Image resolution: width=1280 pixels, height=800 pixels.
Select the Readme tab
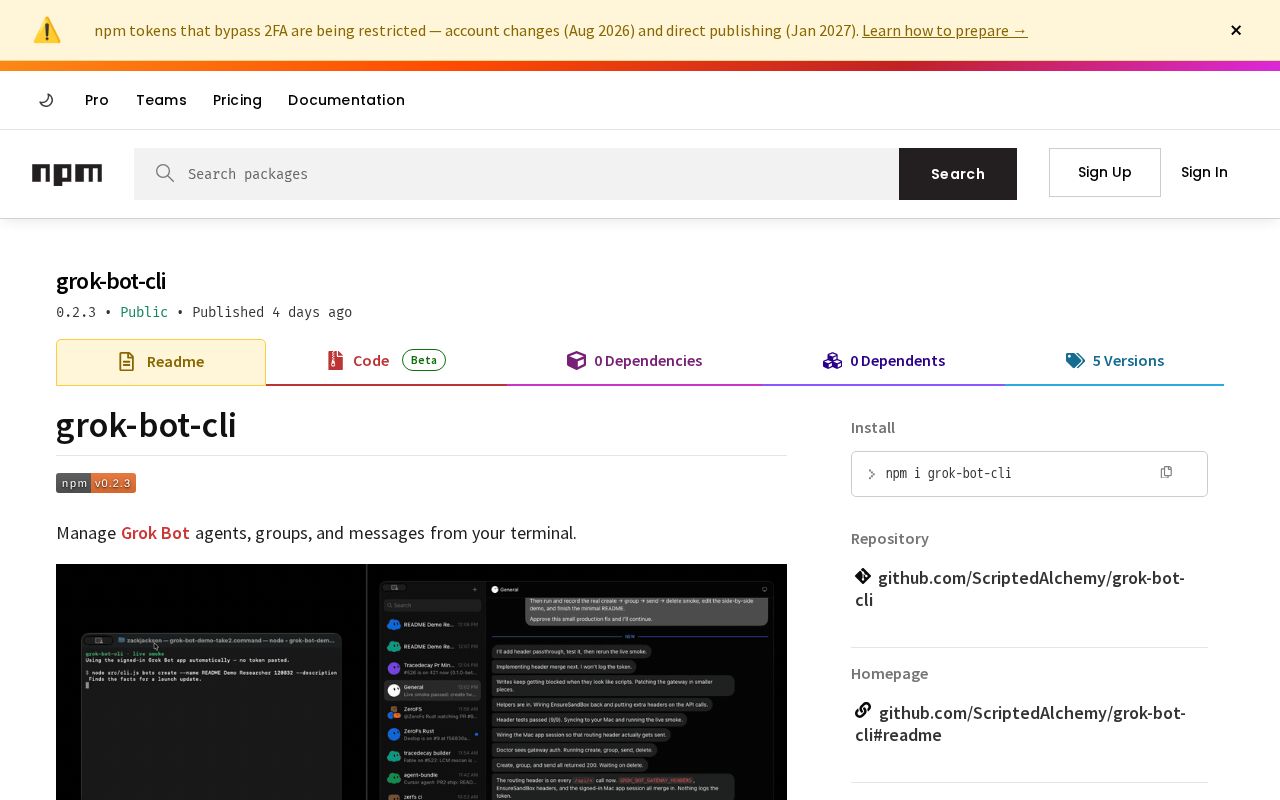coord(161,362)
